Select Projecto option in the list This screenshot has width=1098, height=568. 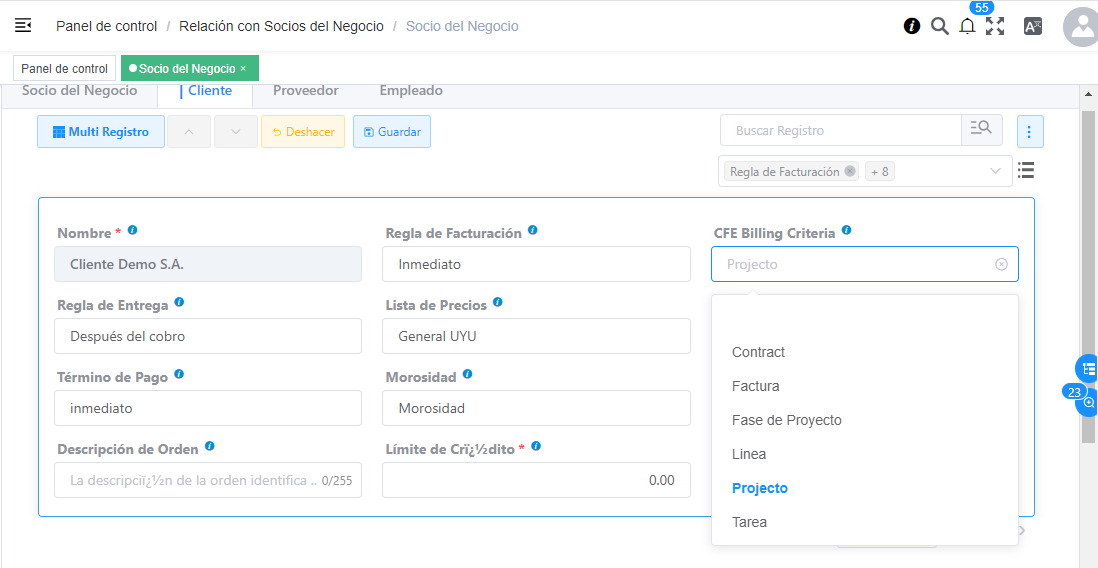[x=865, y=488]
